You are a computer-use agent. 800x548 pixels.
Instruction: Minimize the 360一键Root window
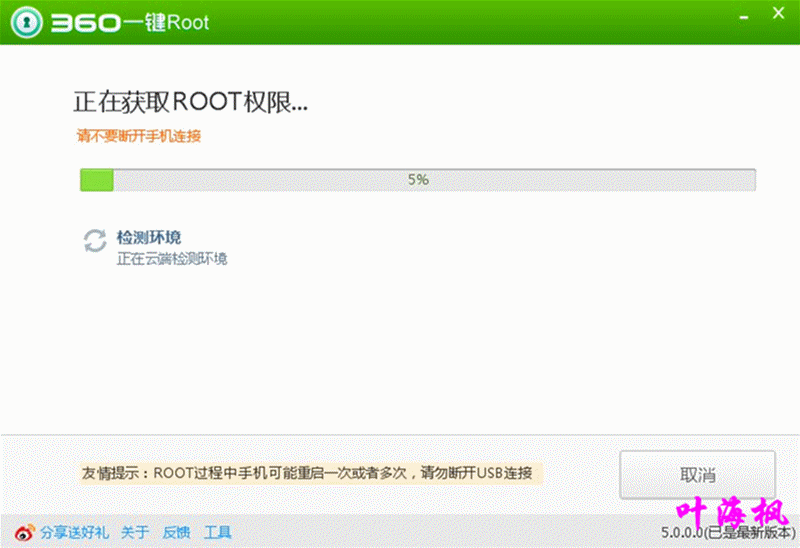[x=744, y=17]
